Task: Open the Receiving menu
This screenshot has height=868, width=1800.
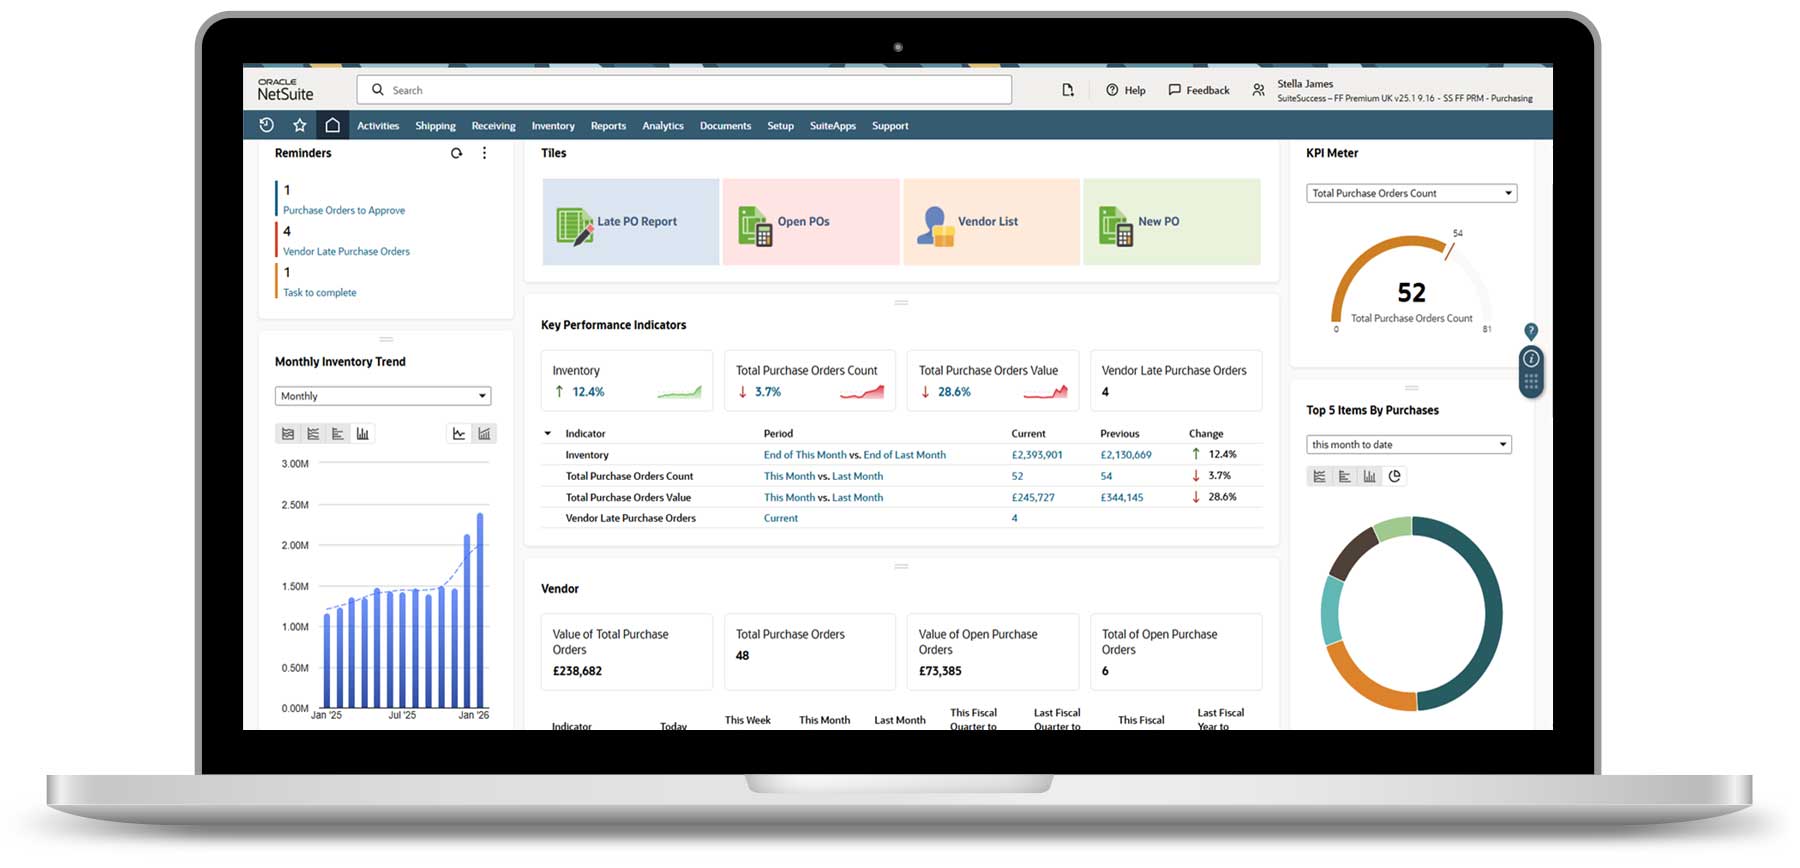Action: pos(494,126)
